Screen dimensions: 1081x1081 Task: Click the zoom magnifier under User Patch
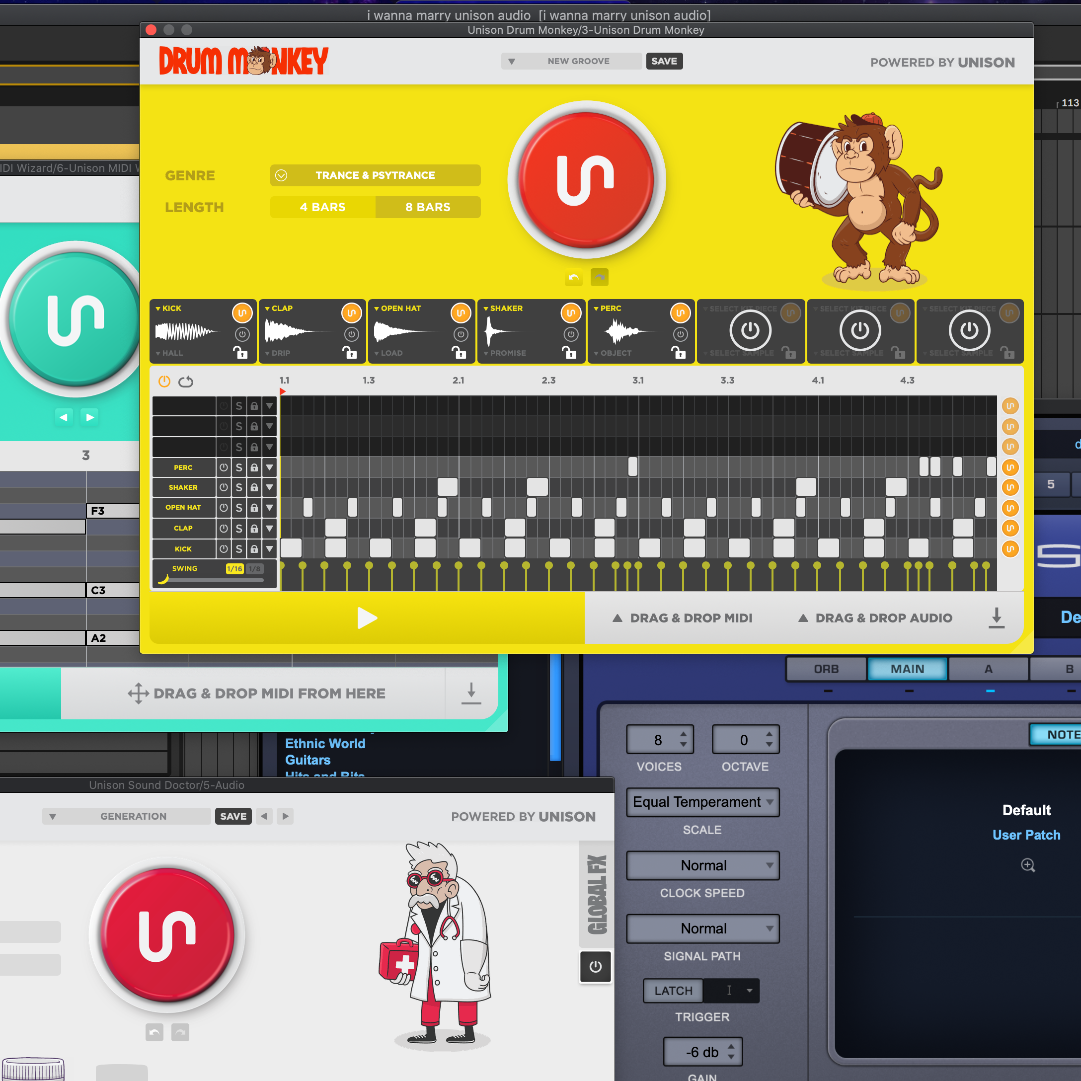1027,865
